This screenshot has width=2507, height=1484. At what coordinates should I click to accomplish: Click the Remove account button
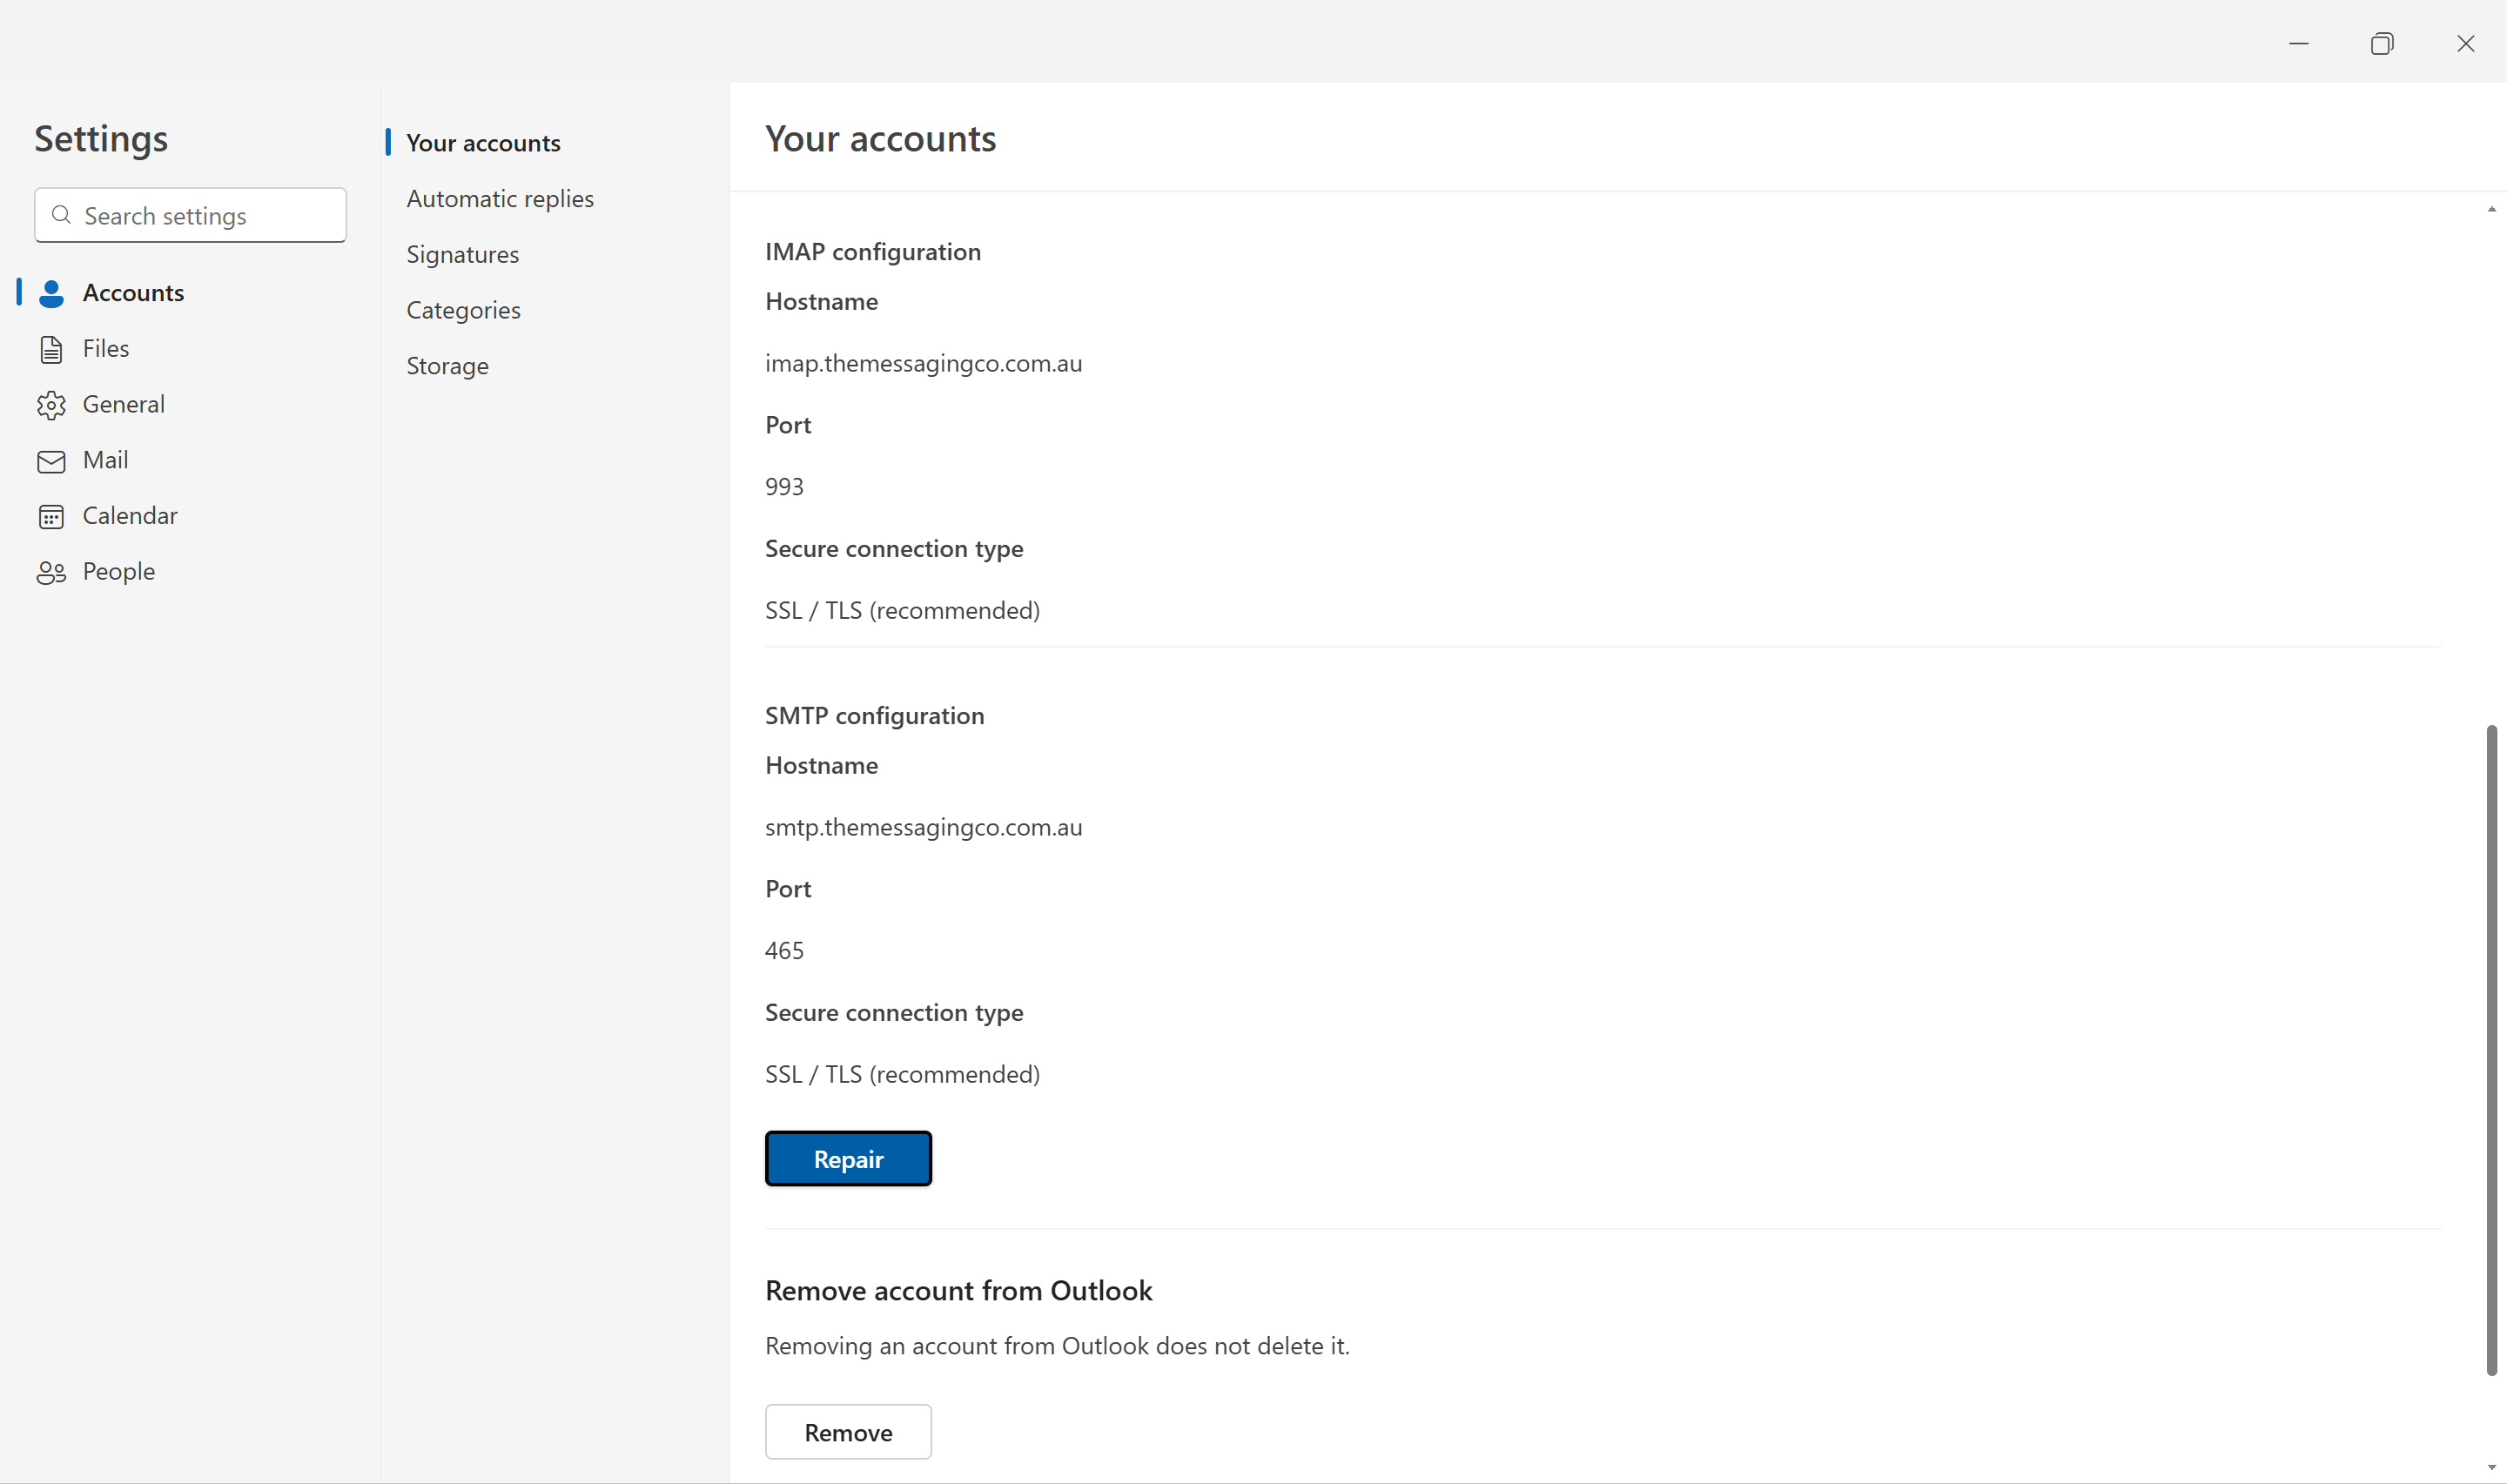(848, 1432)
